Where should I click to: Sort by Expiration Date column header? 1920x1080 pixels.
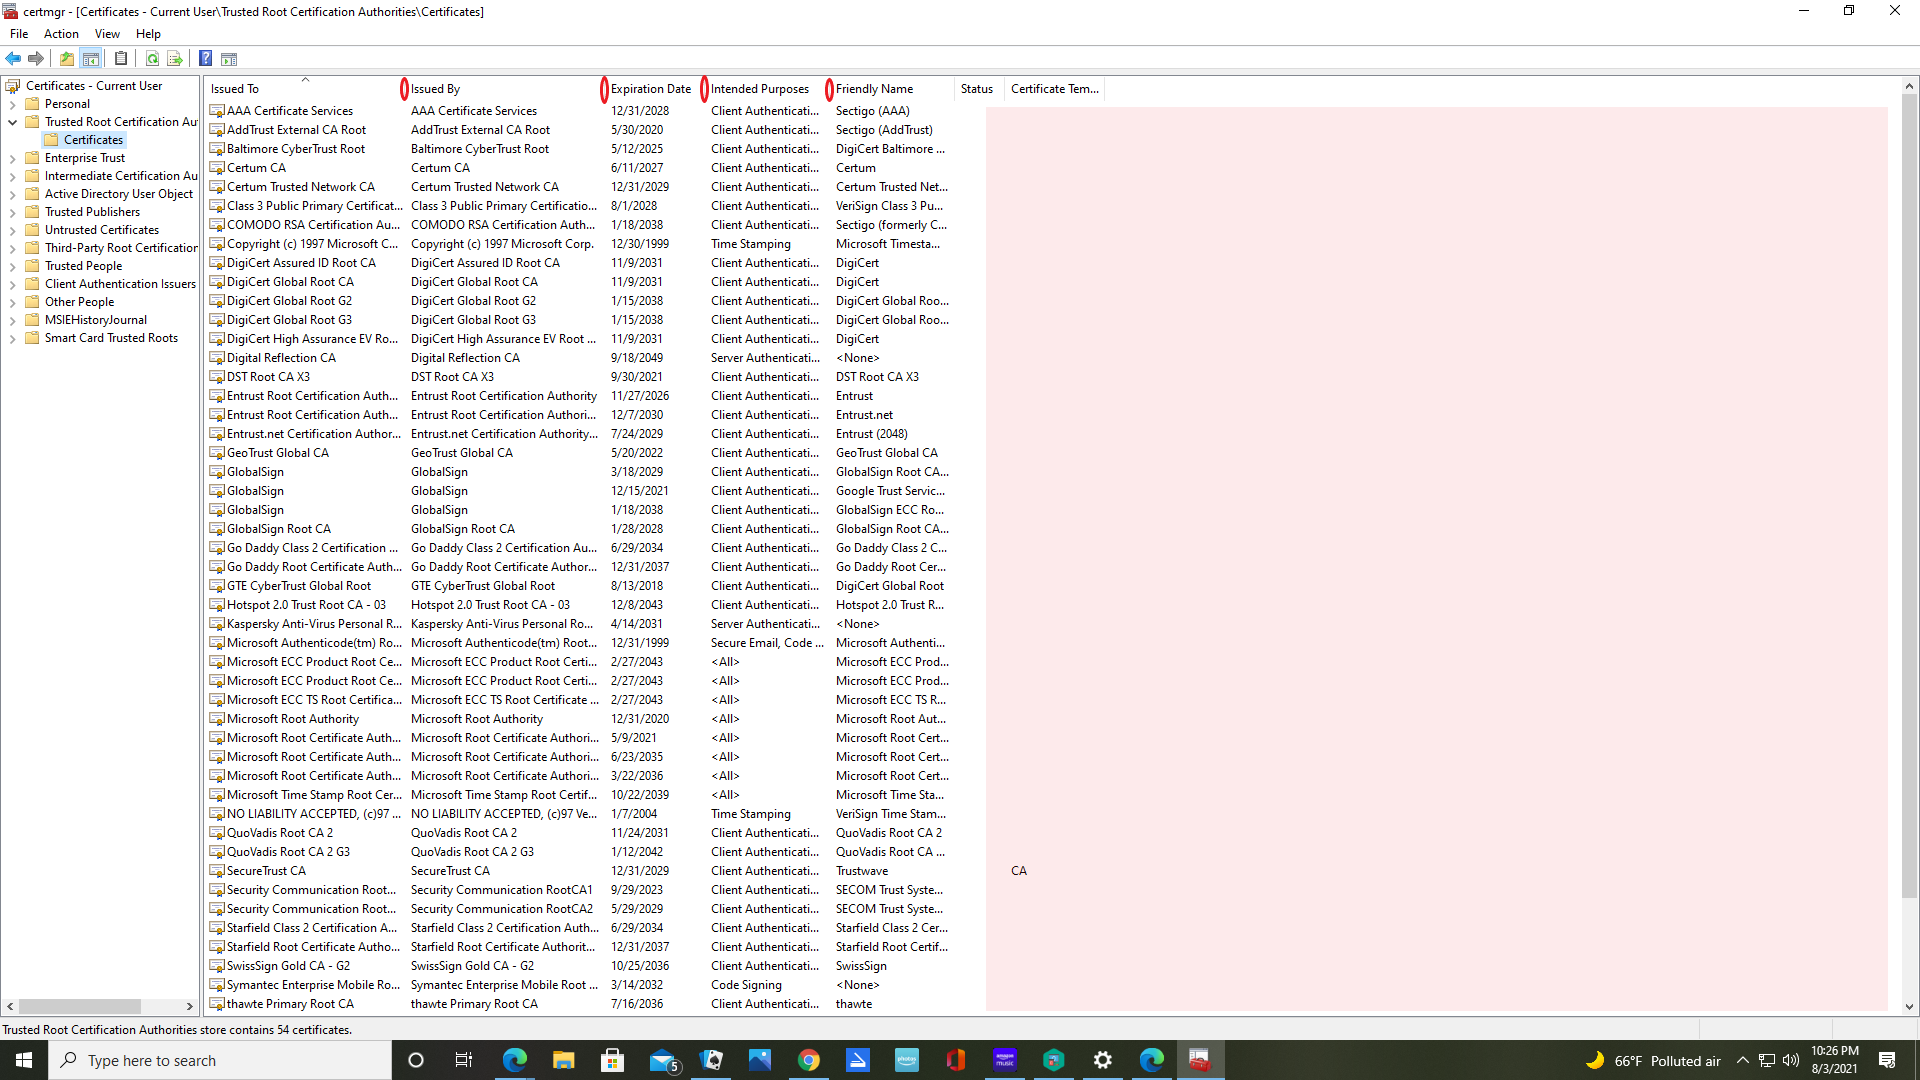[x=654, y=89]
